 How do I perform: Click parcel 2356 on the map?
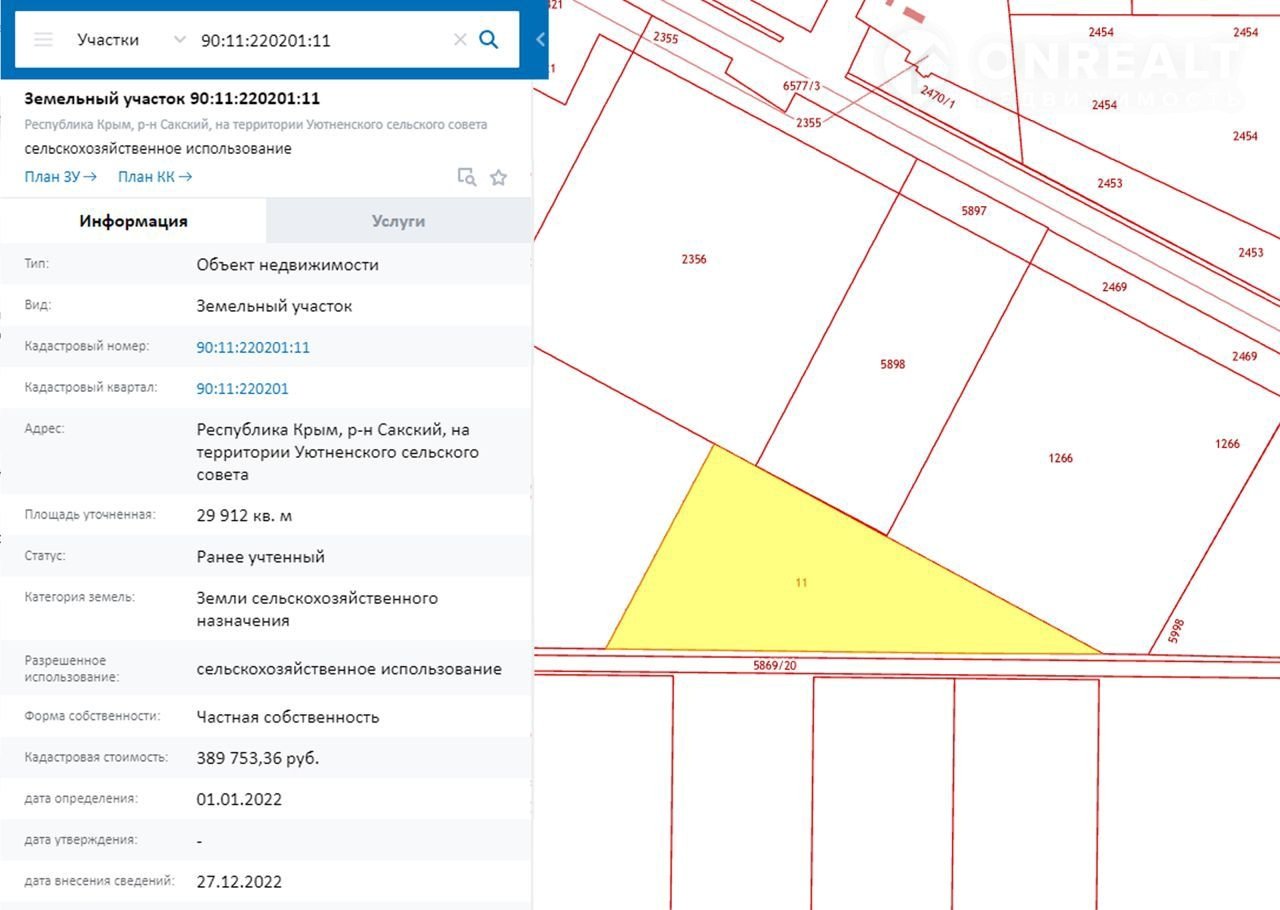[693, 260]
